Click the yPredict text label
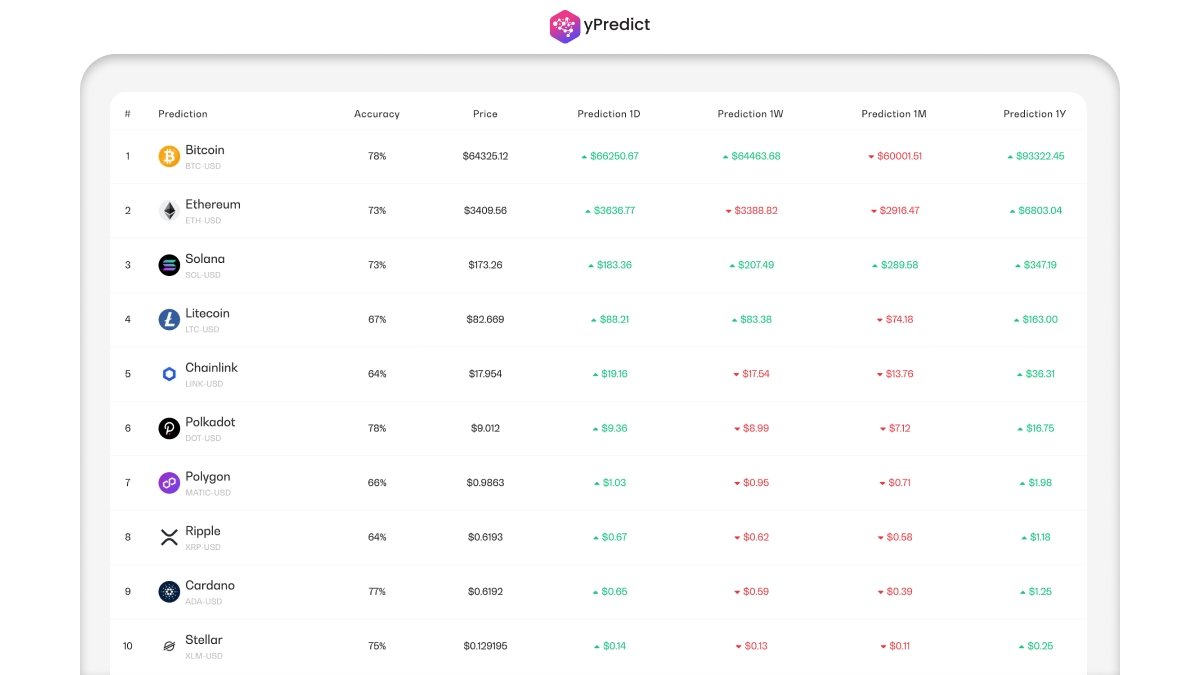1200x675 pixels. coord(618,26)
